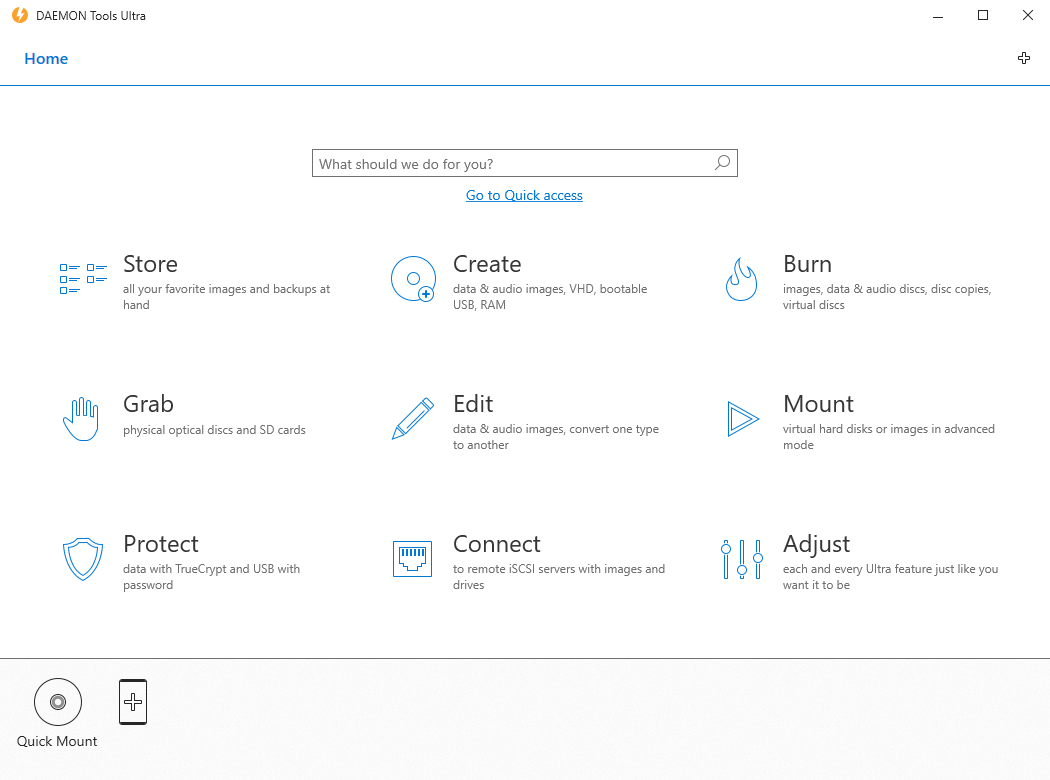Click the Connect network port icon

[x=412, y=558]
